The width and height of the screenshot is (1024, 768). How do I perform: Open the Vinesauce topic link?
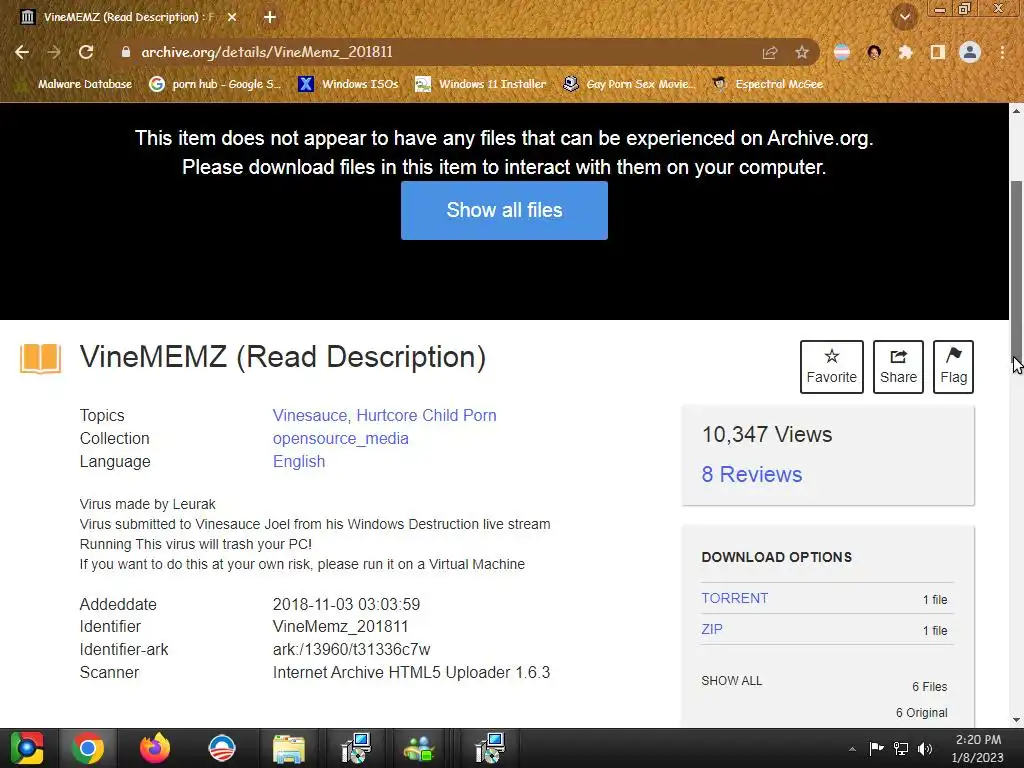click(310, 415)
